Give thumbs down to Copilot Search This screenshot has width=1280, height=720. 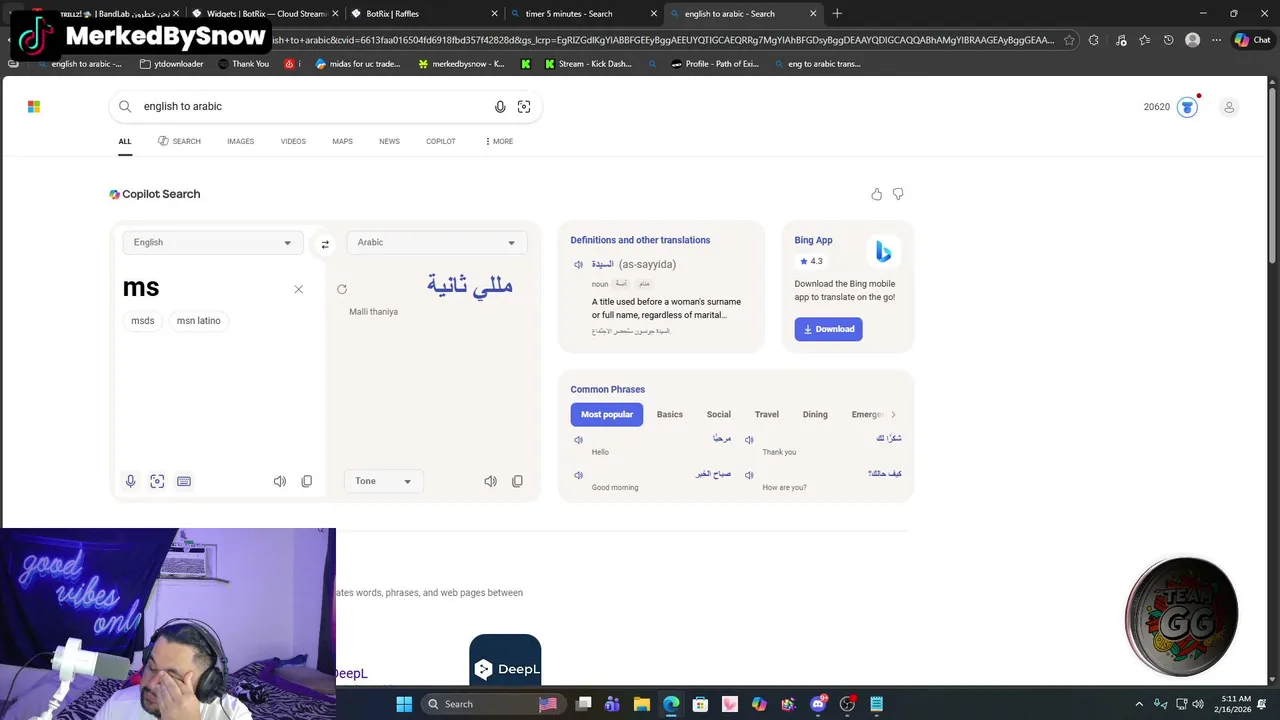pos(898,194)
